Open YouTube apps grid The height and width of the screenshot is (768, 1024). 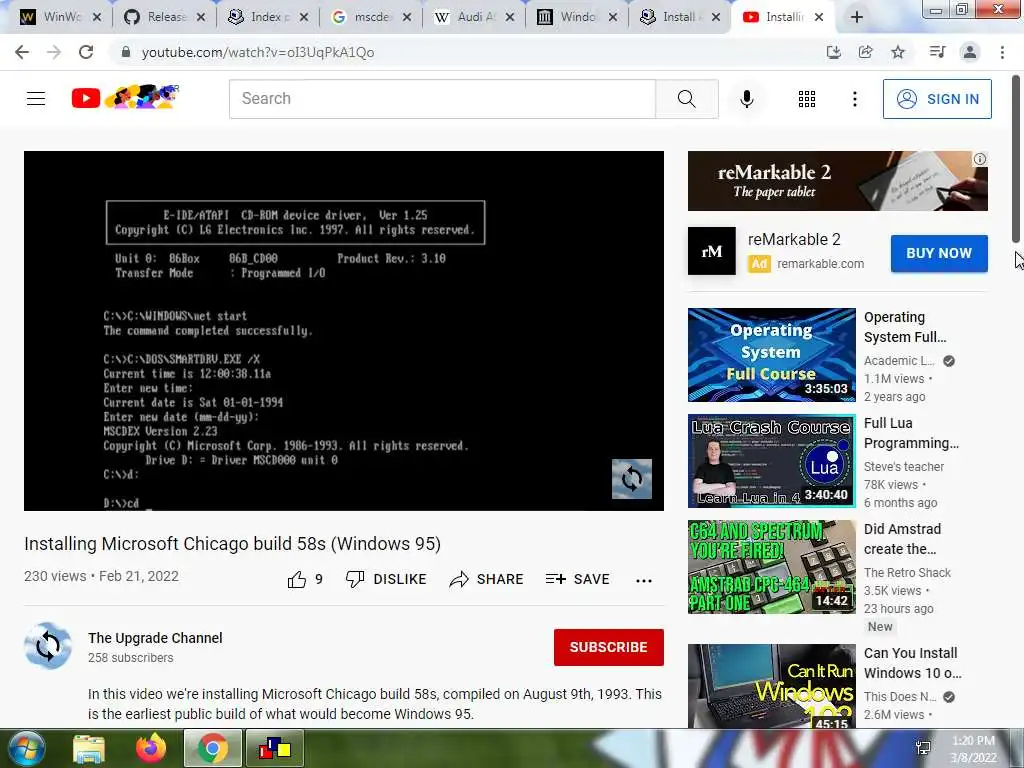[x=807, y=99]
